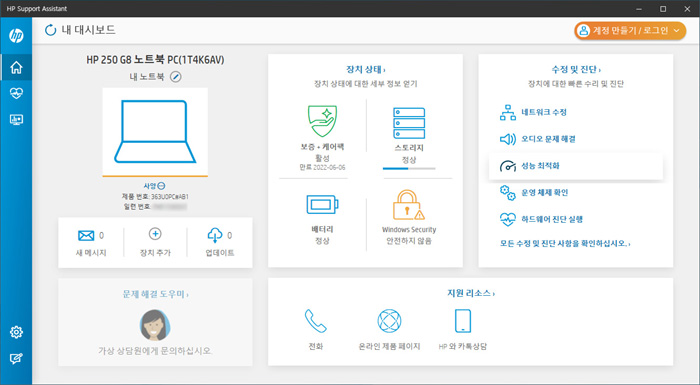Viewport: 700px width, 385px height.
Task: Open the settings gear in the sidebar
Action: point(16,332)
